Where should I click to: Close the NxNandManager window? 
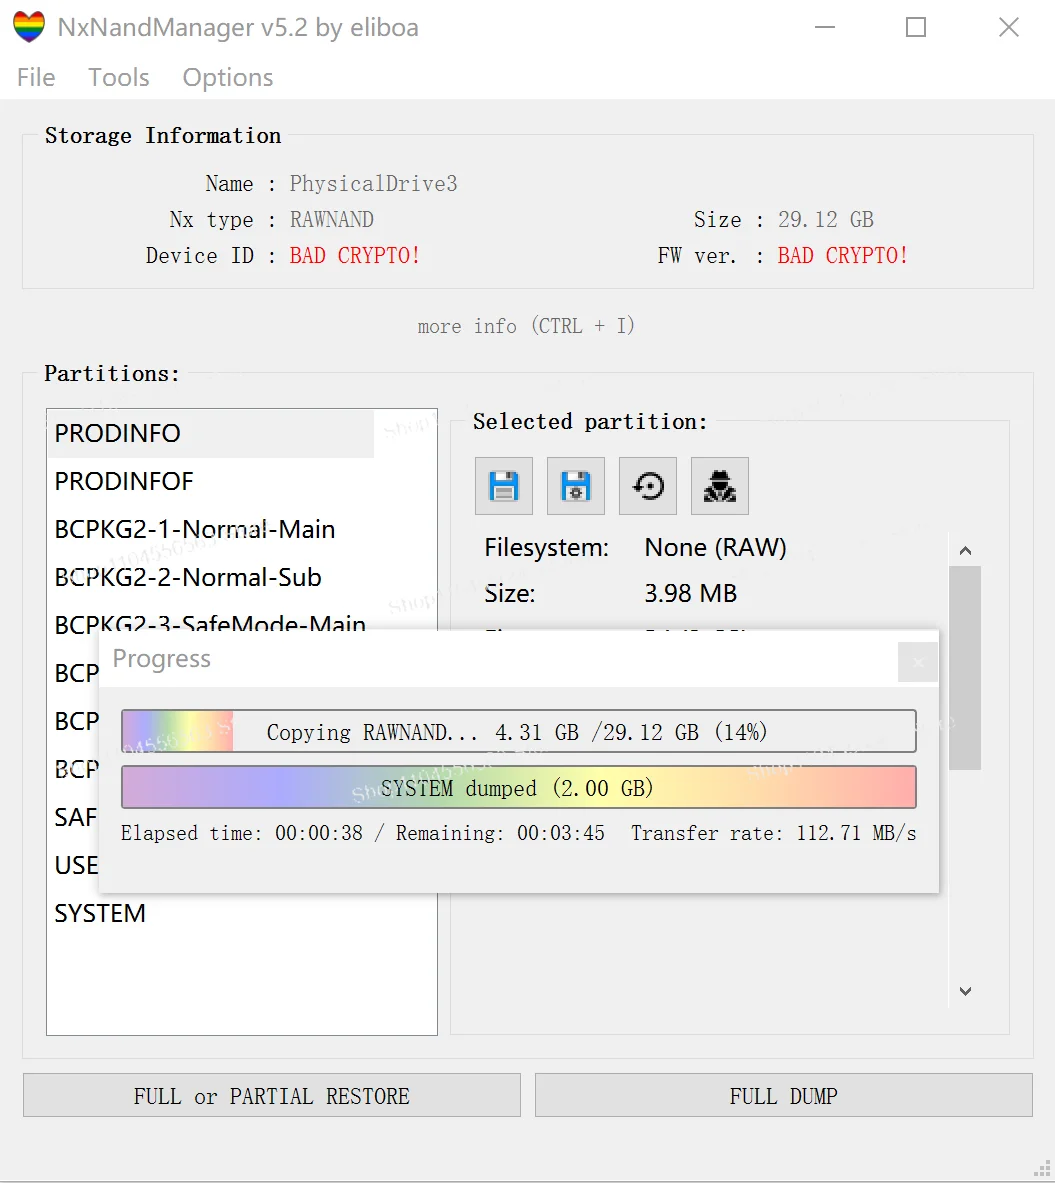[1009, 27]
